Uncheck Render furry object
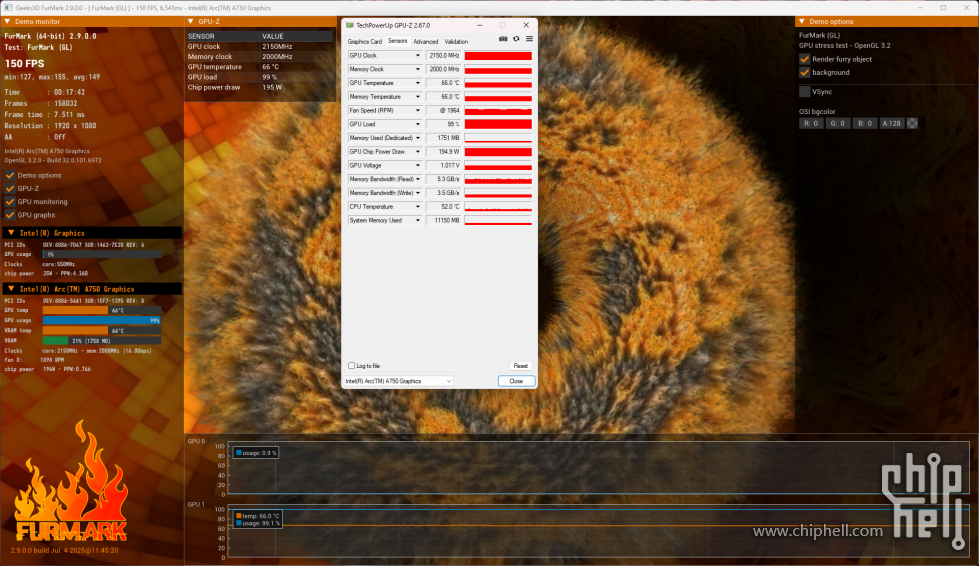The height and width of the screenshot is (566, 979). coord(805,59)
